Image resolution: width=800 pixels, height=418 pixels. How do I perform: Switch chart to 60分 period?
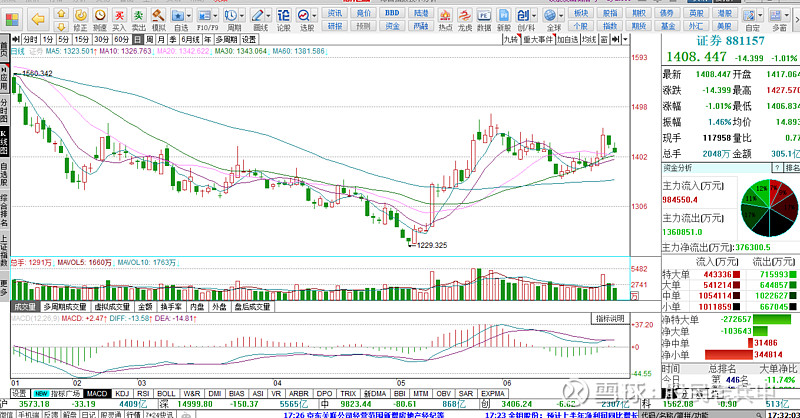point(121,38)
